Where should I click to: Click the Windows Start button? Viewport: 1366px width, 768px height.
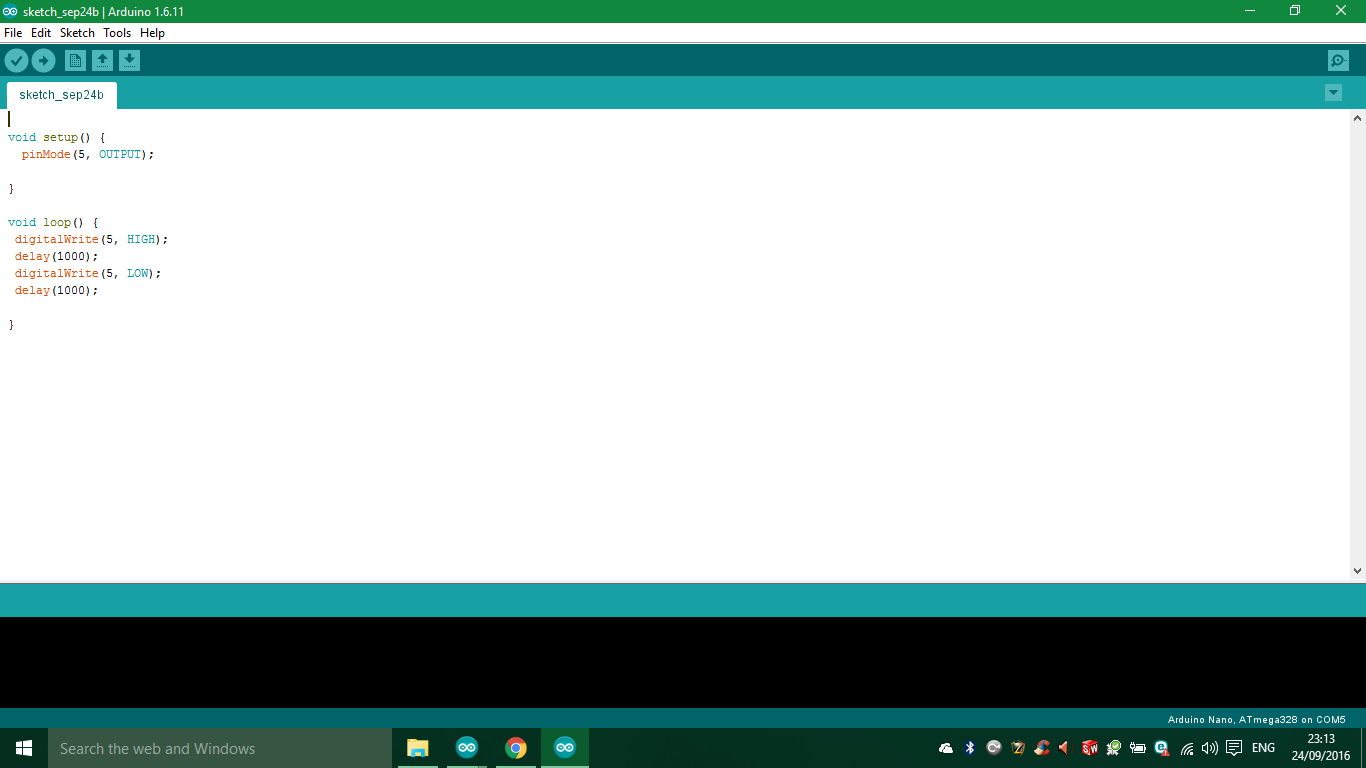coord(24,748)
